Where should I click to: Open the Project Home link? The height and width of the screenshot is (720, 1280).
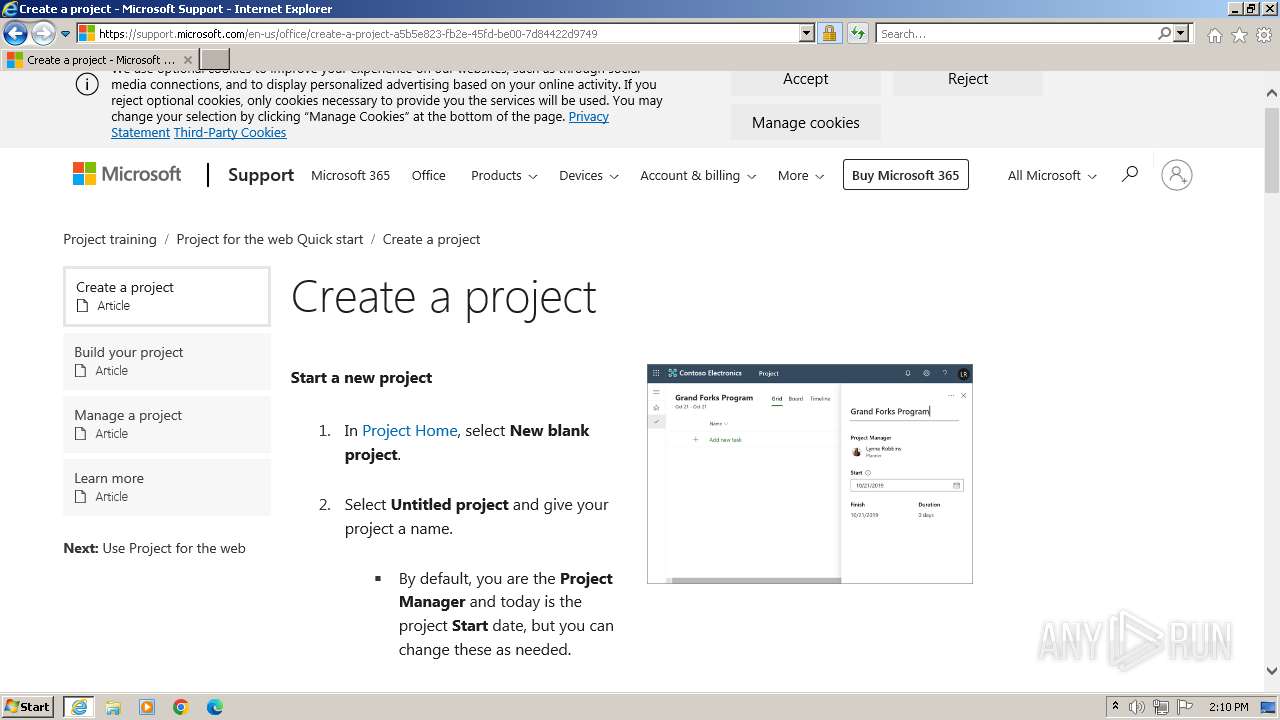coord(409,430)
